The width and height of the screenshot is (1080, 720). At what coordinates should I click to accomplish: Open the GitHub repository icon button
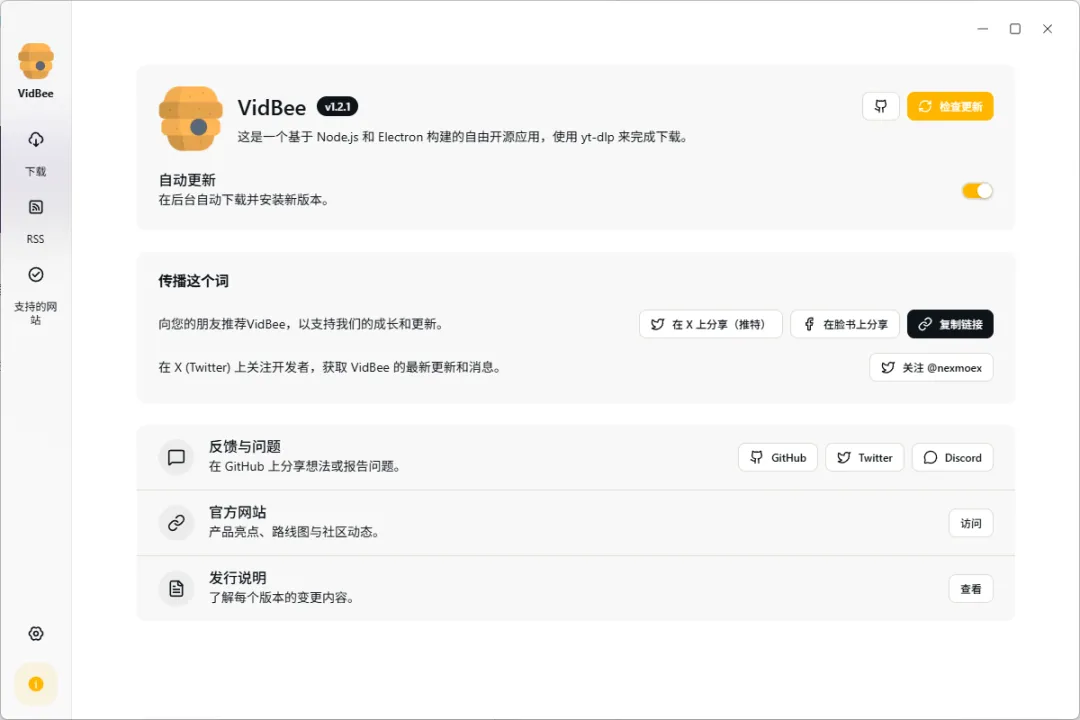(x=881, y=106)
